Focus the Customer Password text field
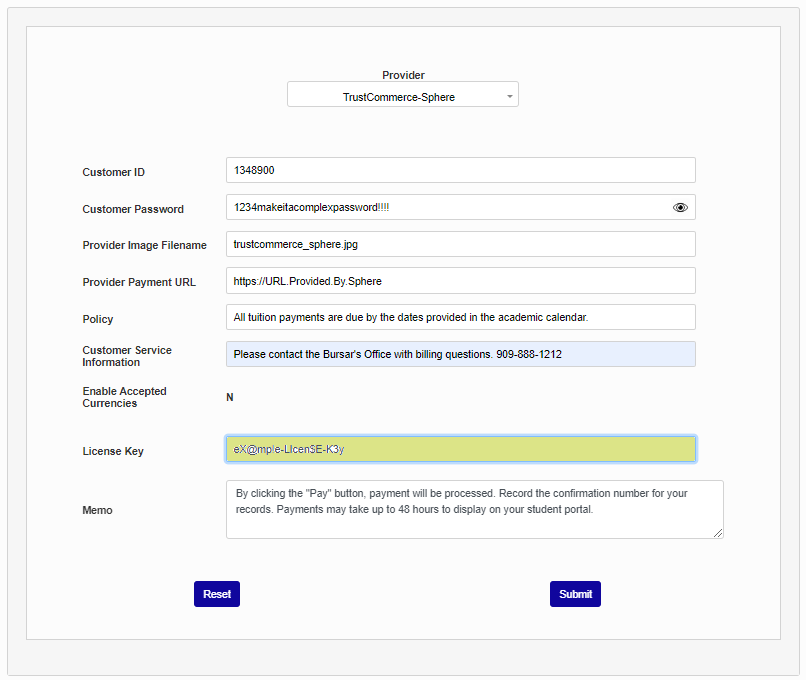Viewport: 806px width, 680px height. [445, 208]
